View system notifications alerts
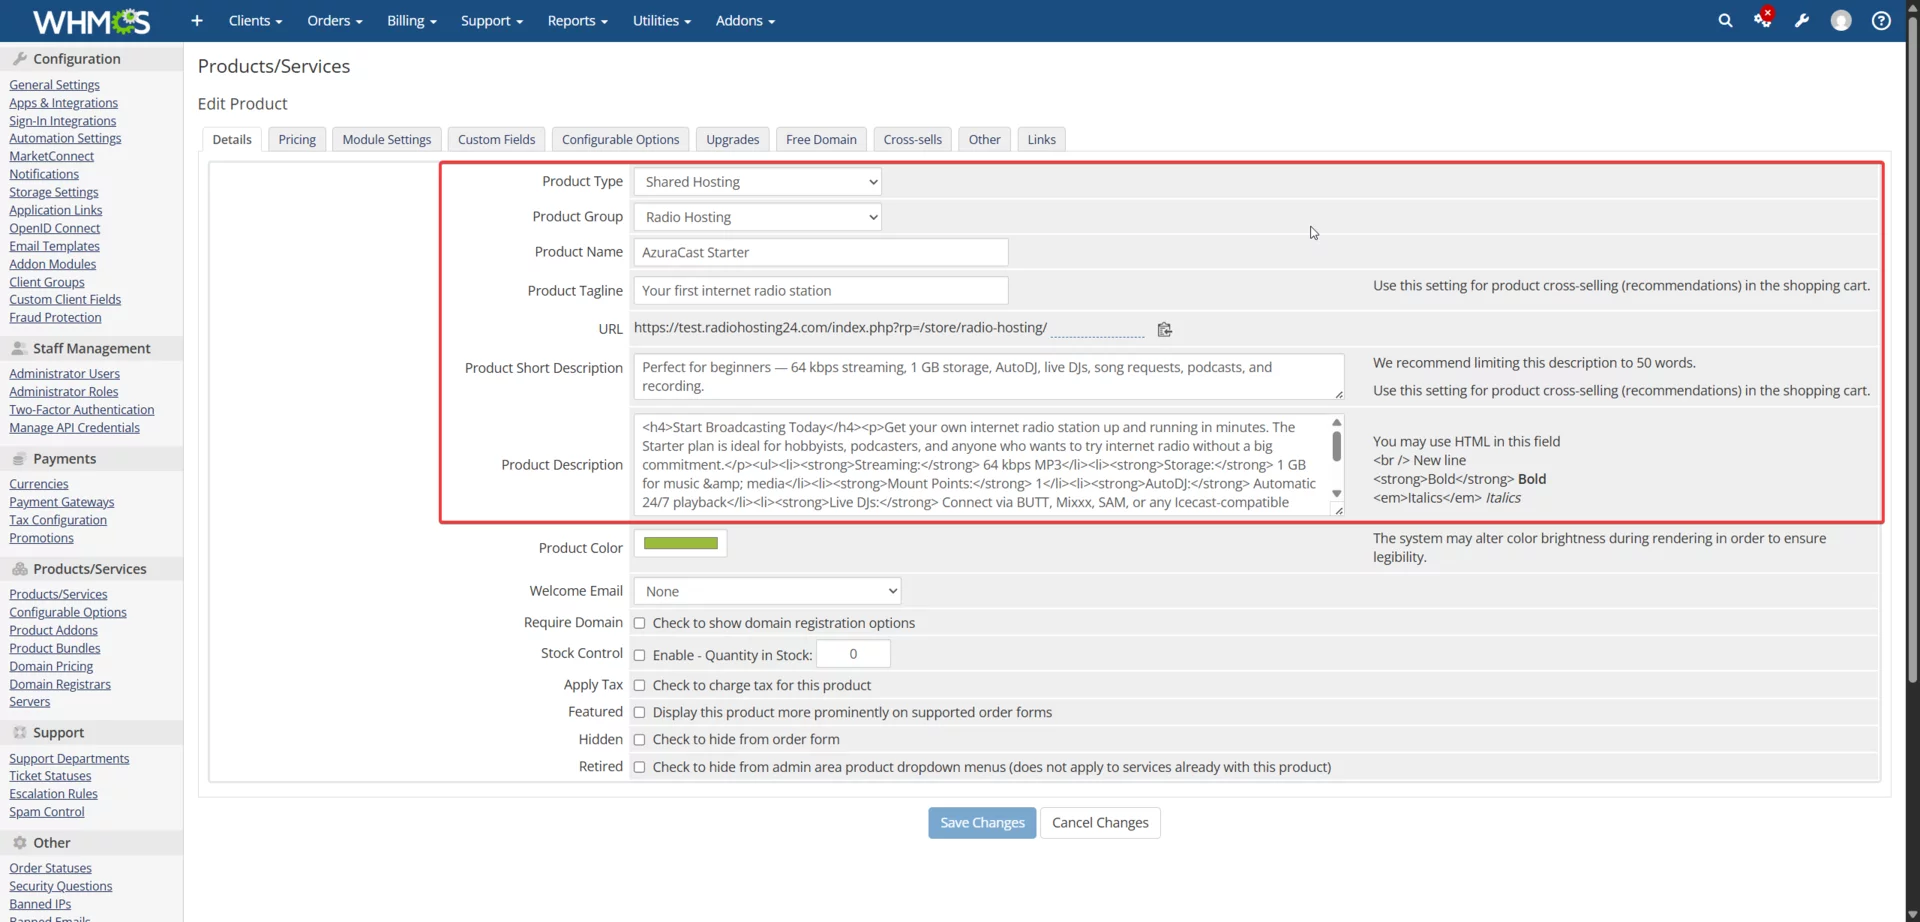Viewport: 1920px width, 922px height. 1763,20
